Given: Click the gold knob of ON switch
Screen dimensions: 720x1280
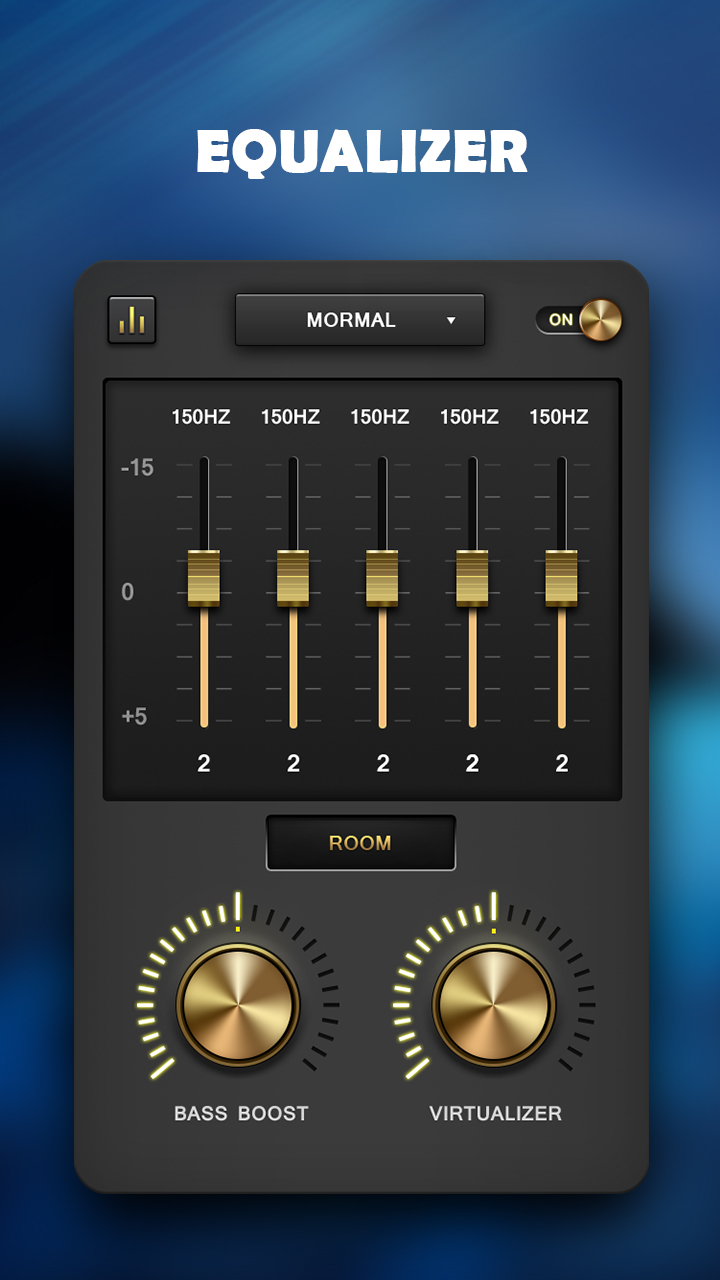Looking at the screenshot, I should tap(601, 320).
